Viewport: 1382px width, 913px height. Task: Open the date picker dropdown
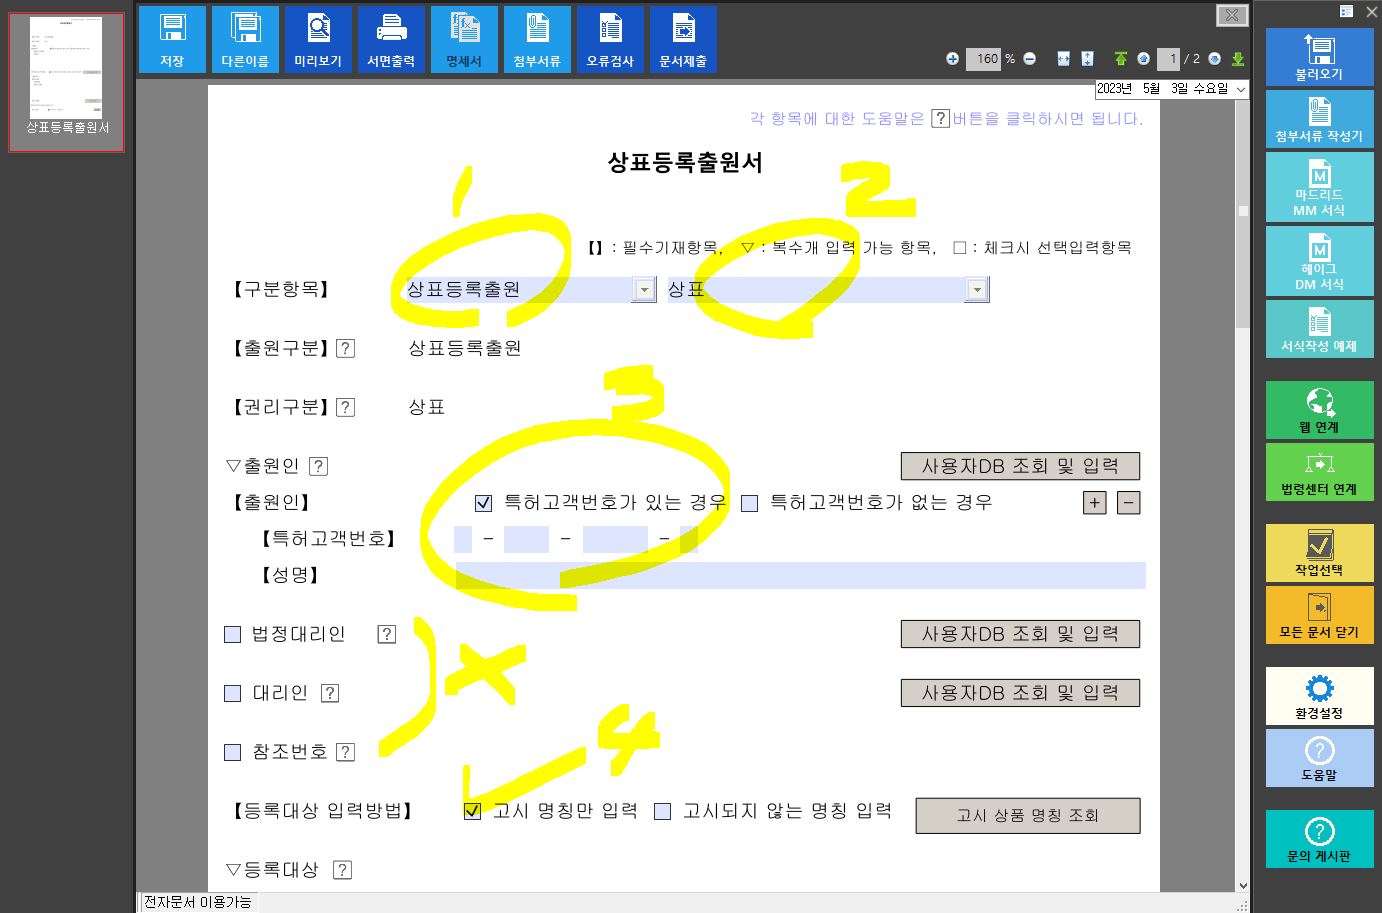(x=1241, y=89)
